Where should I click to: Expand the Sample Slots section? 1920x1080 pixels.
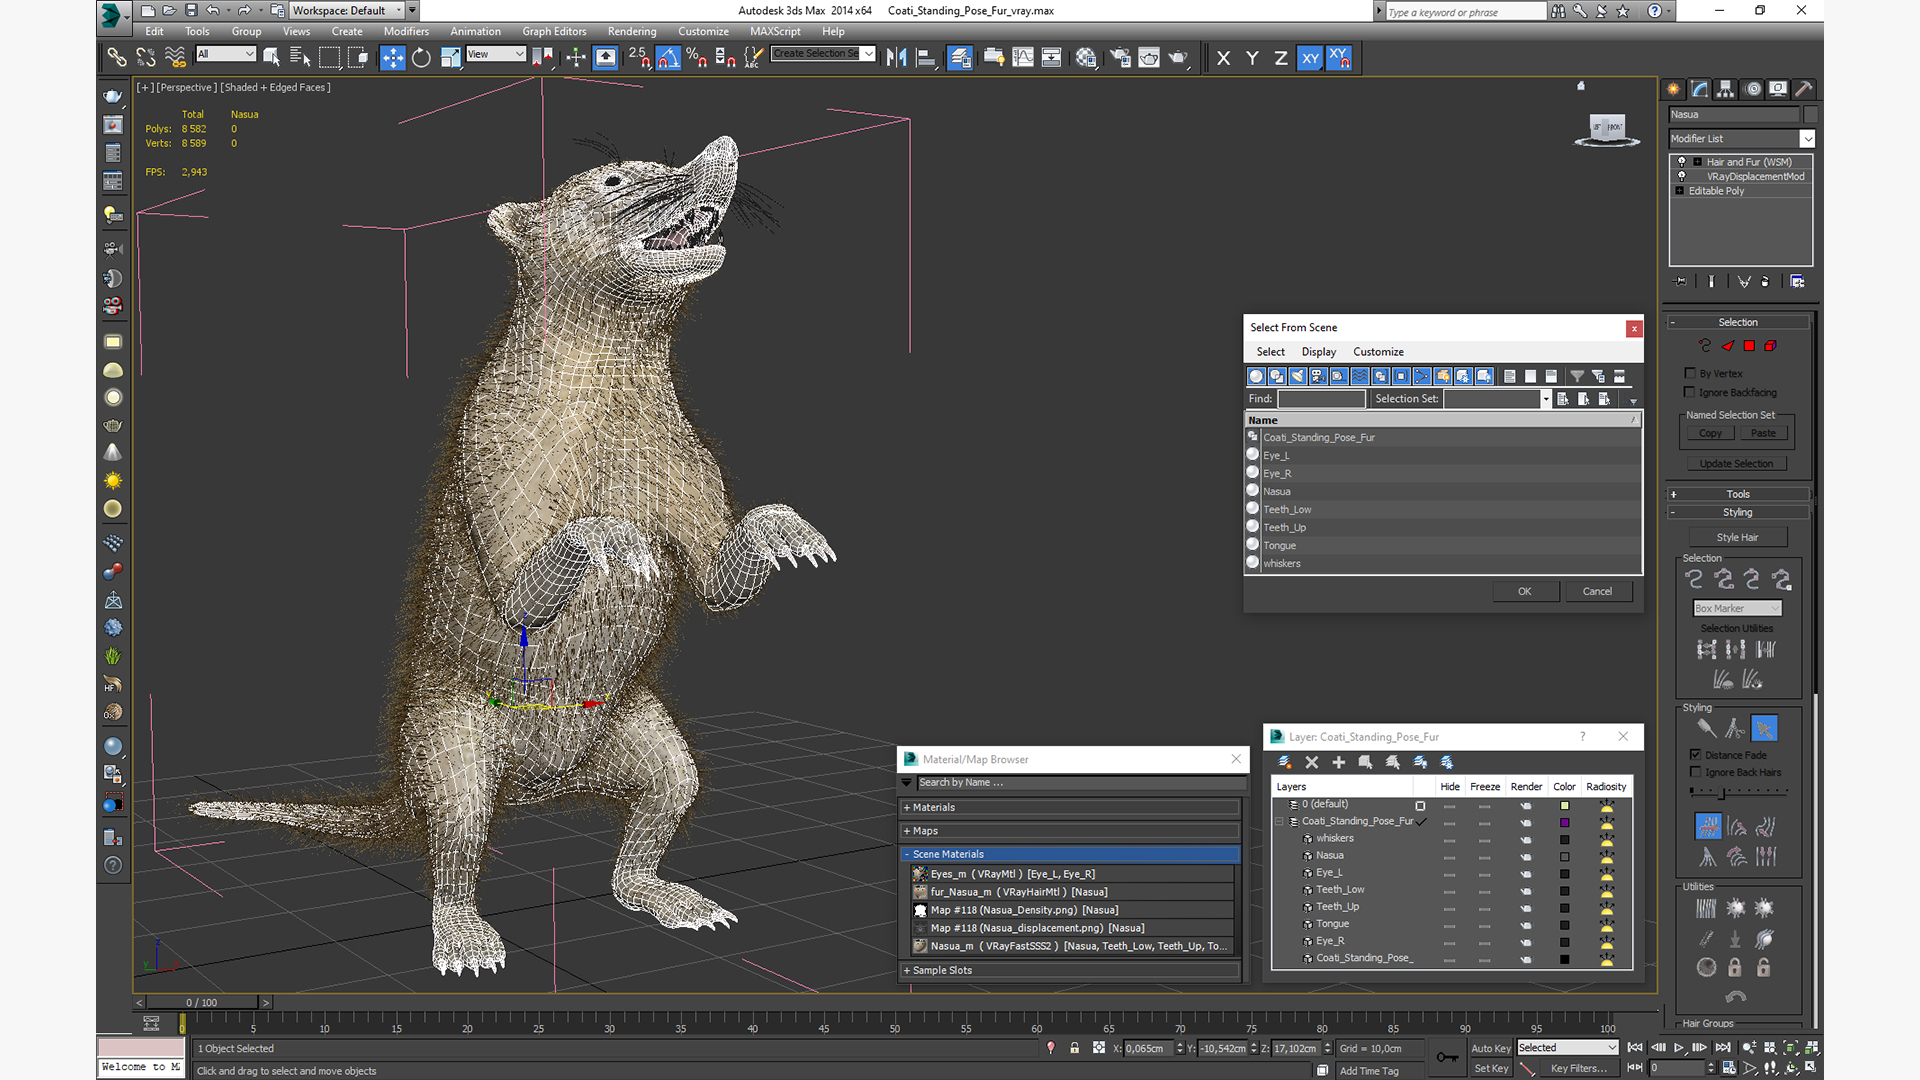click(x=941, y=970)
